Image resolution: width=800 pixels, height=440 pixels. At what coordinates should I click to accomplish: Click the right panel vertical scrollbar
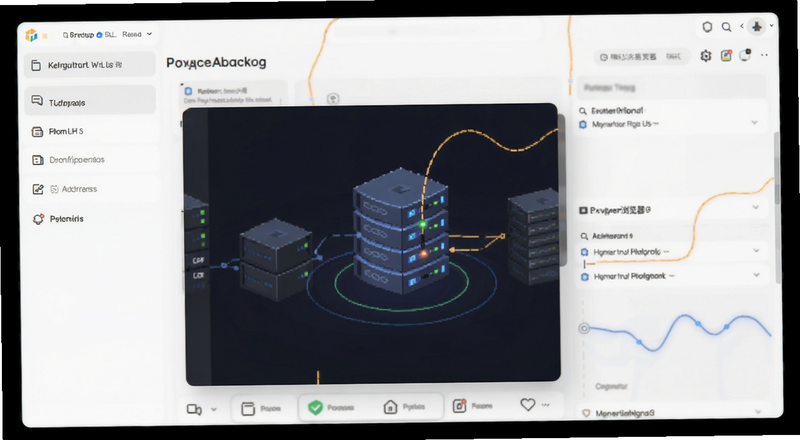777,207
